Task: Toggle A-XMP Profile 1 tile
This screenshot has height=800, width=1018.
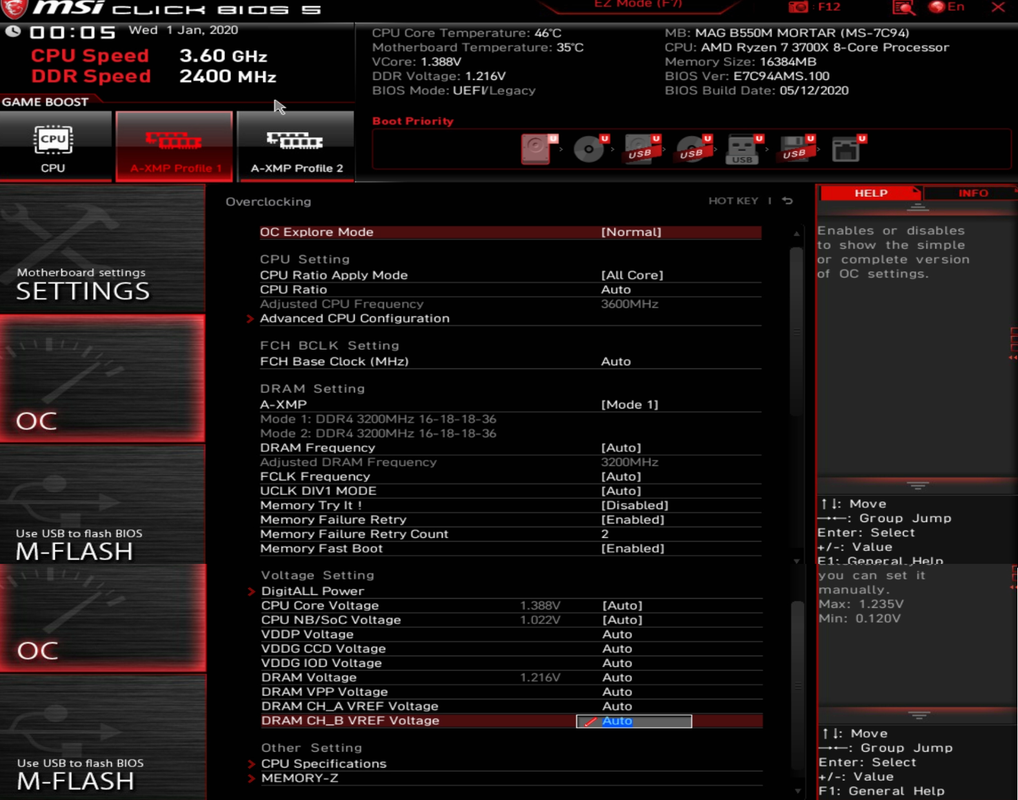Action: coord(174,145)
